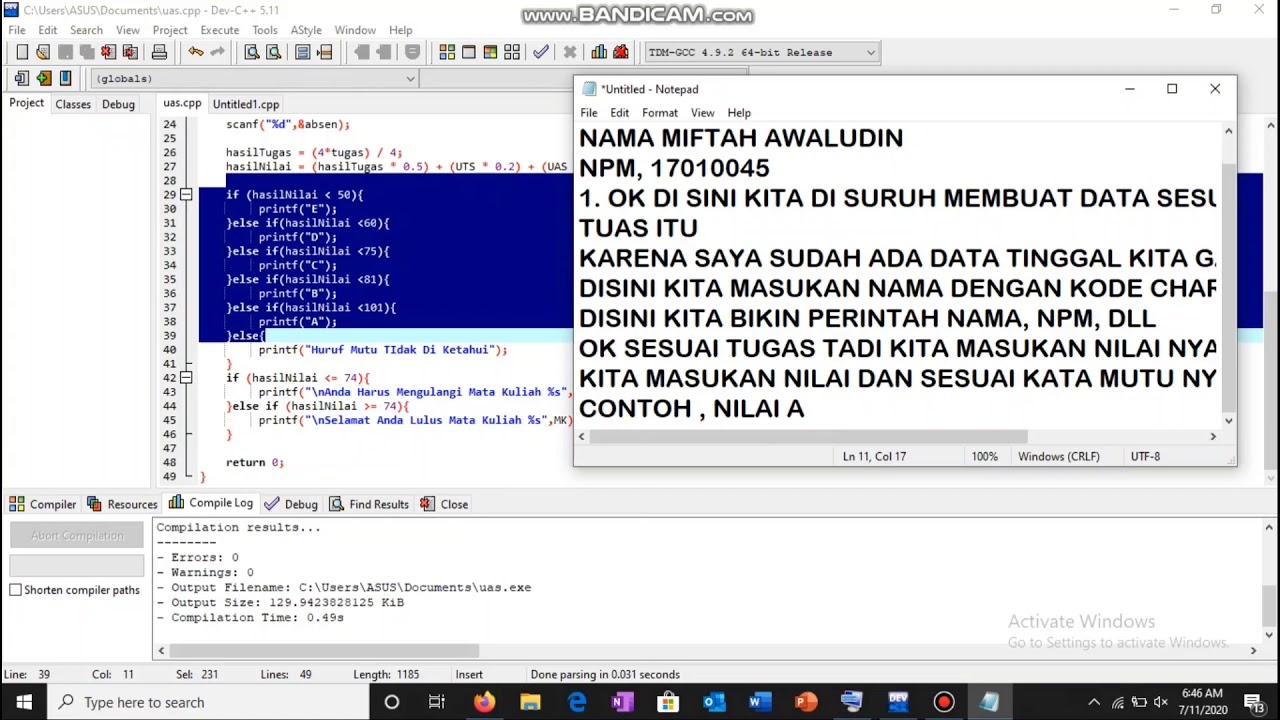Click the Run toolbar icon
This screenshot has width=1280, height=720.
click(468, 52)
